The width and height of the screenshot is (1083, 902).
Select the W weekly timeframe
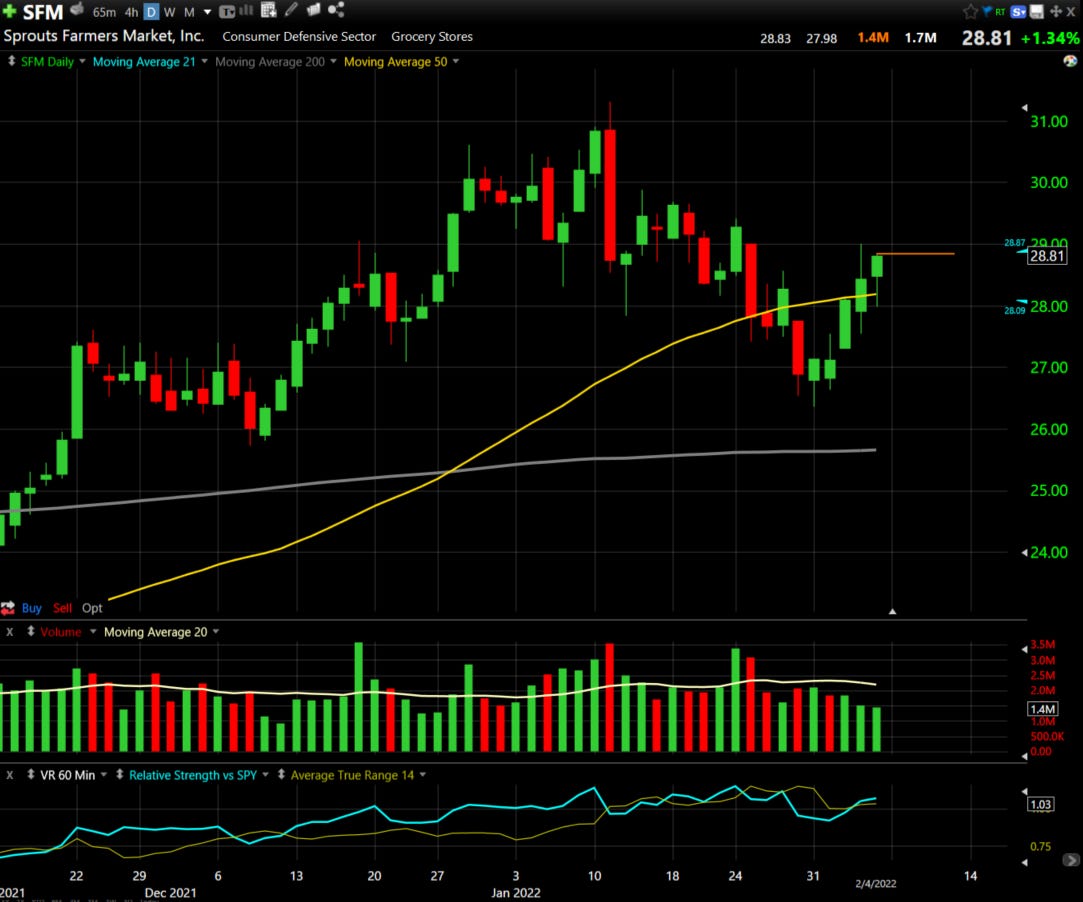coord(169,12)
